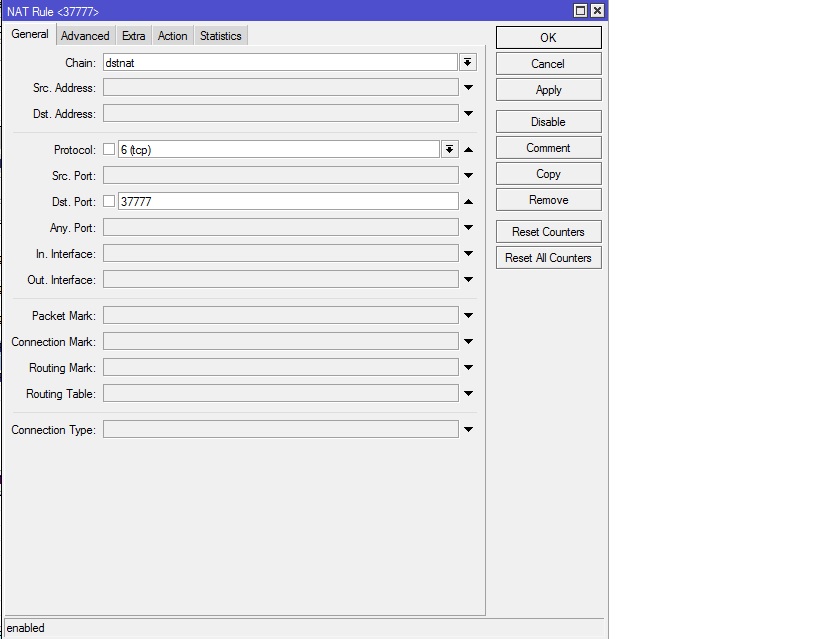Screen dimensions: 819x639
Task: Apply the NAT rule changes
Action: coord(548,90)
